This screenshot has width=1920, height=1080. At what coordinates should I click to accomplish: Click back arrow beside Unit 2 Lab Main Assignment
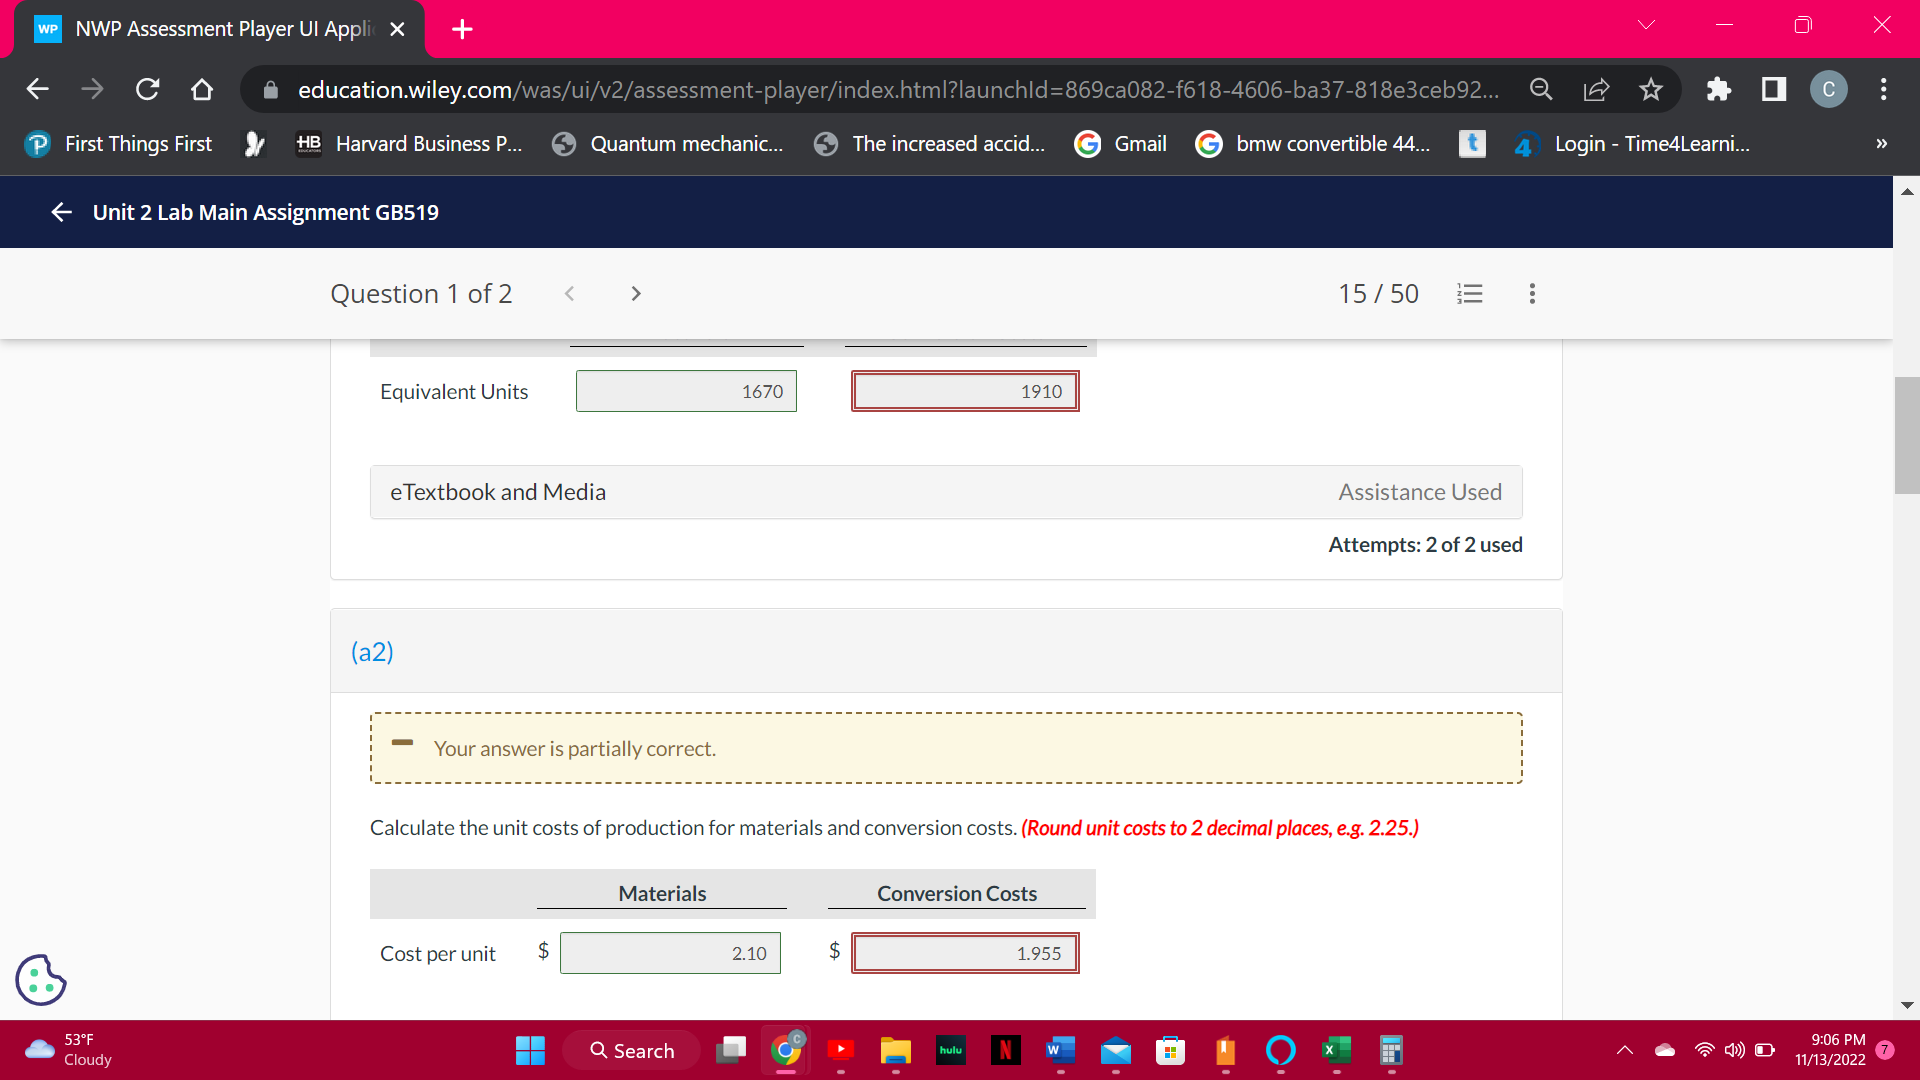click(x=61, y=211)
